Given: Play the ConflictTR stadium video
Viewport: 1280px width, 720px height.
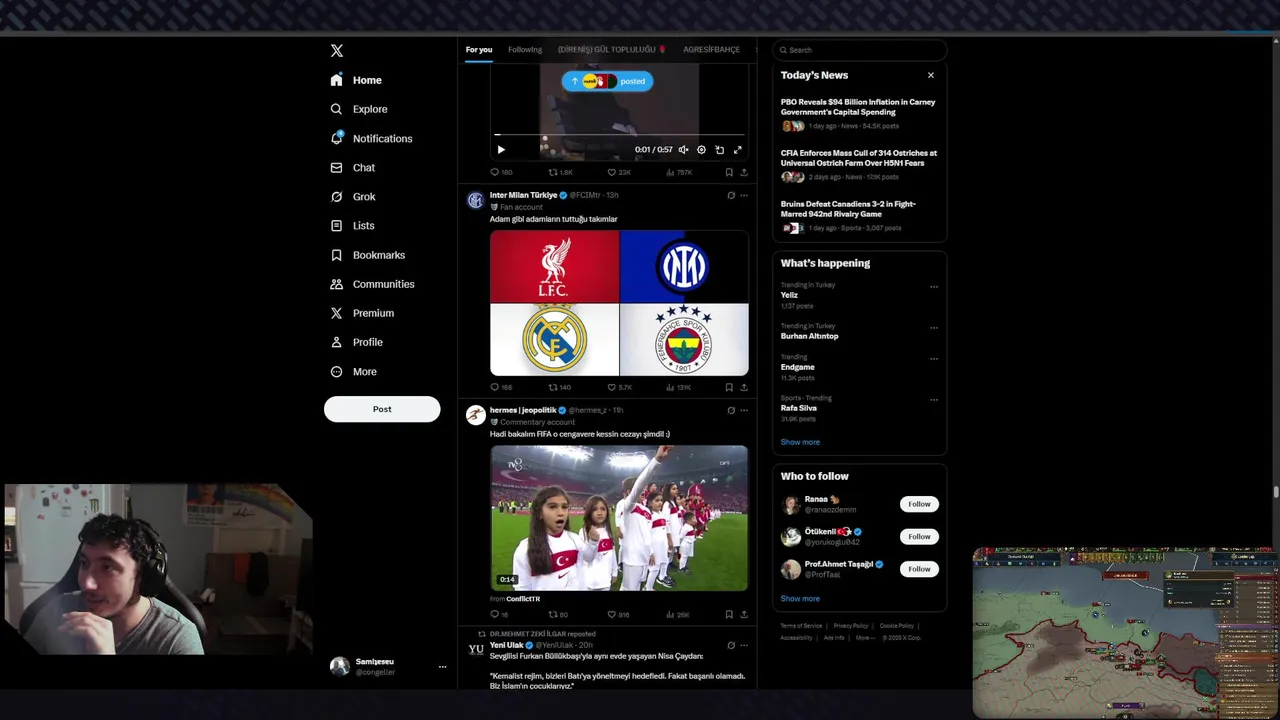Looking at the screenshot, I should [619, 518].
